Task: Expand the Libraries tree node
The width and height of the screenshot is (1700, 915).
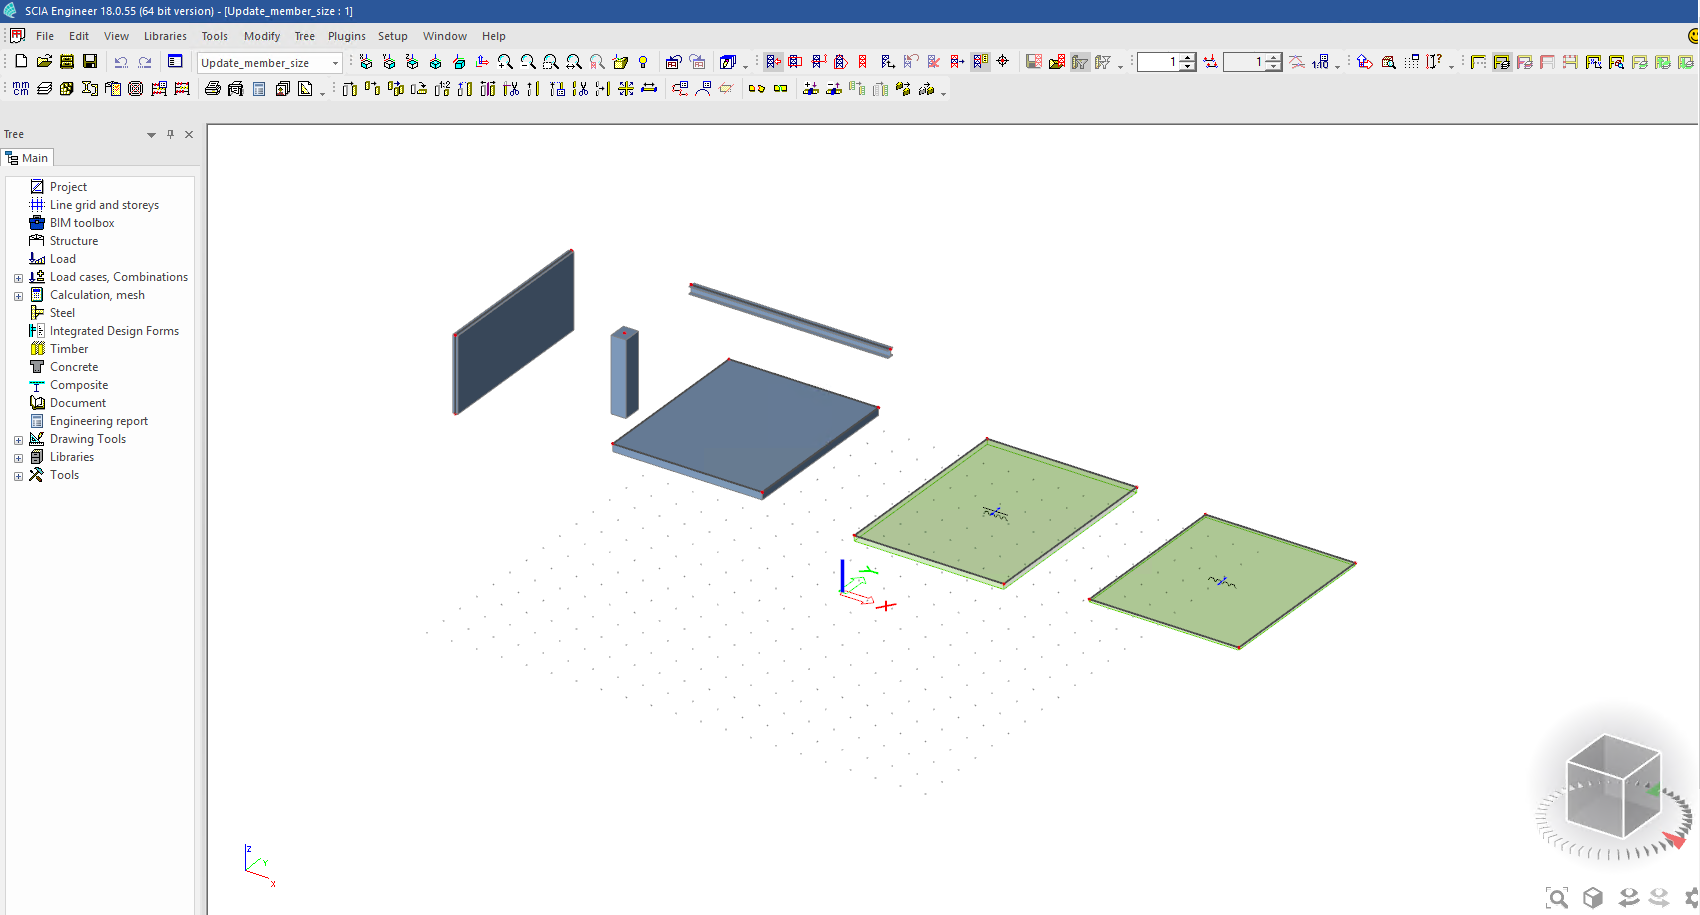Action: coord(18,458)
